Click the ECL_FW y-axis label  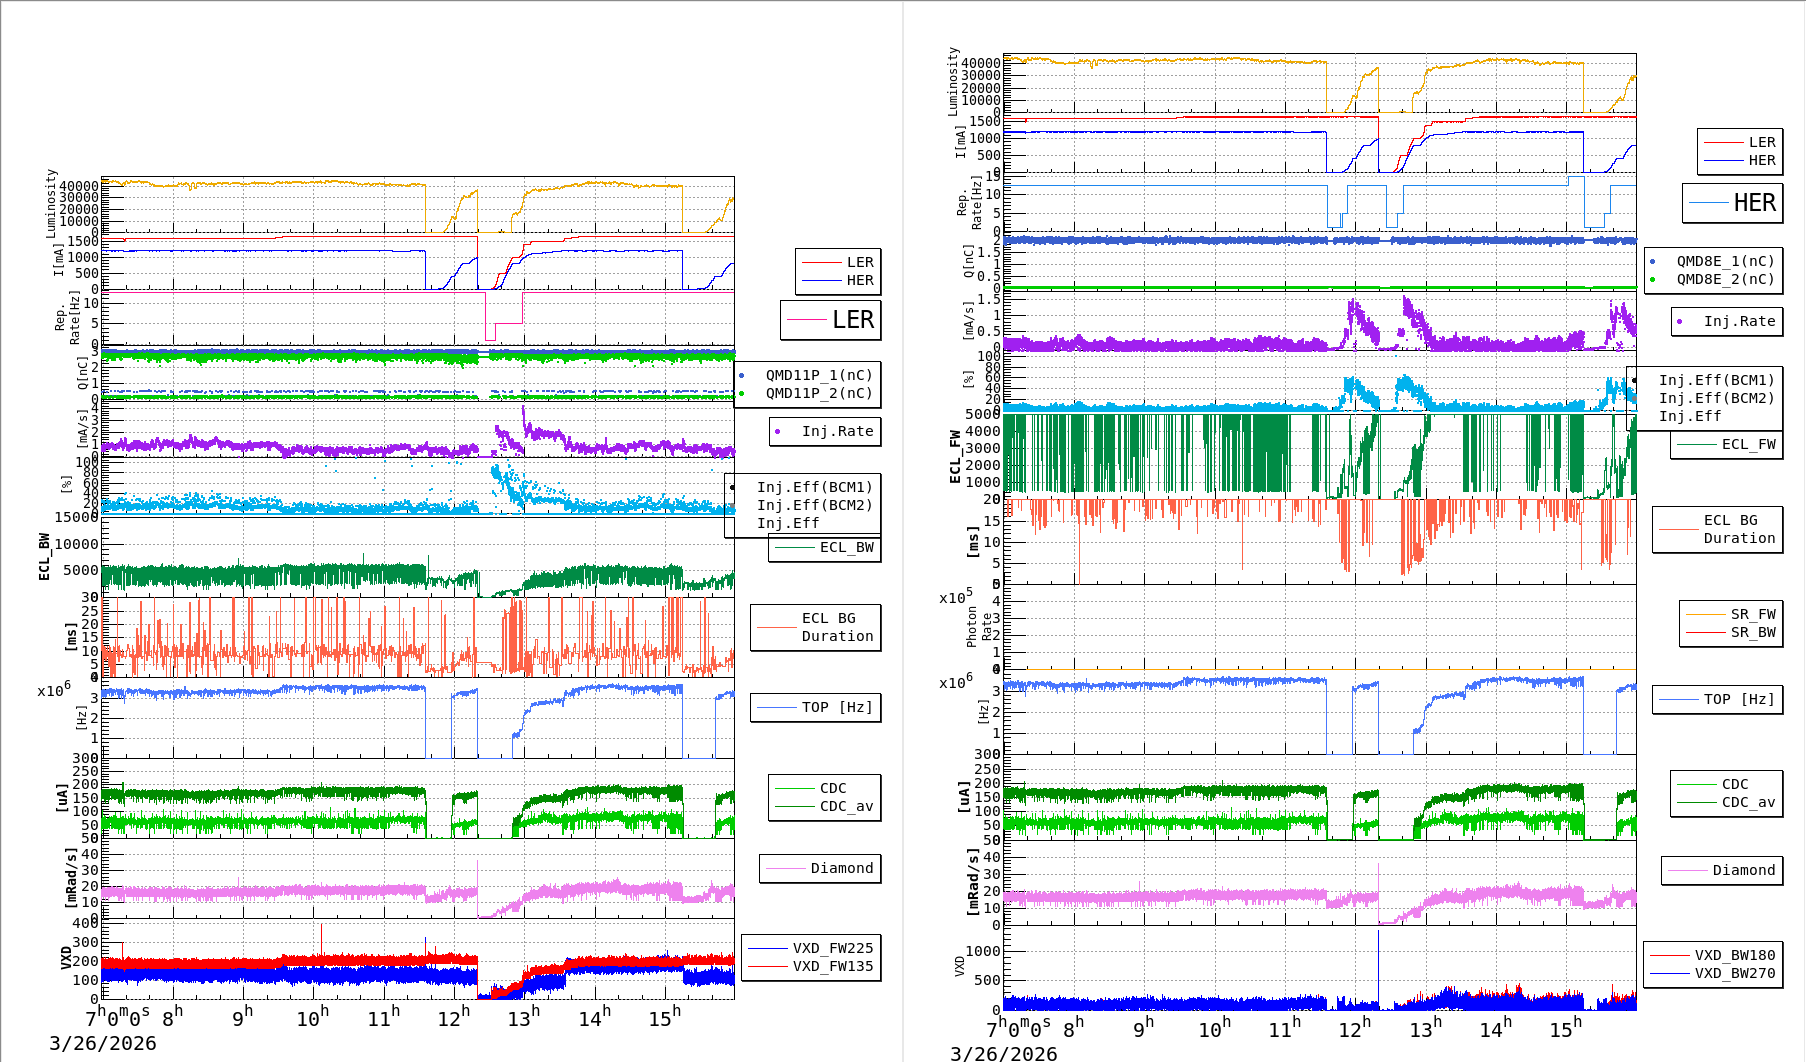point(955,457)
